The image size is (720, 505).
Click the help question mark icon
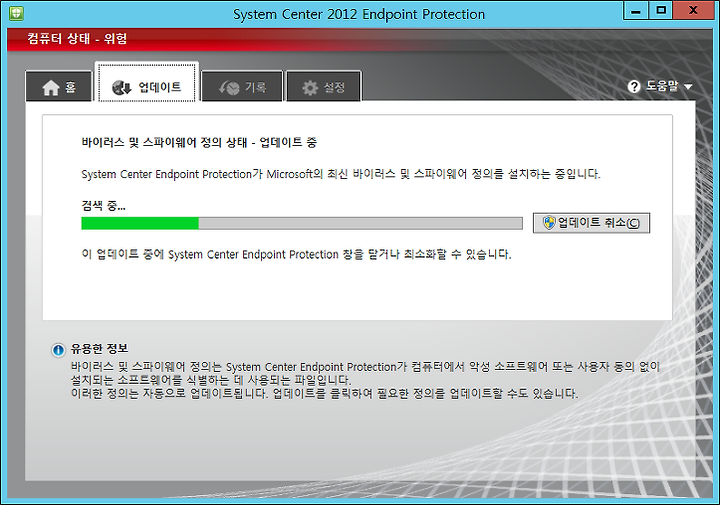tap(634, 86)
